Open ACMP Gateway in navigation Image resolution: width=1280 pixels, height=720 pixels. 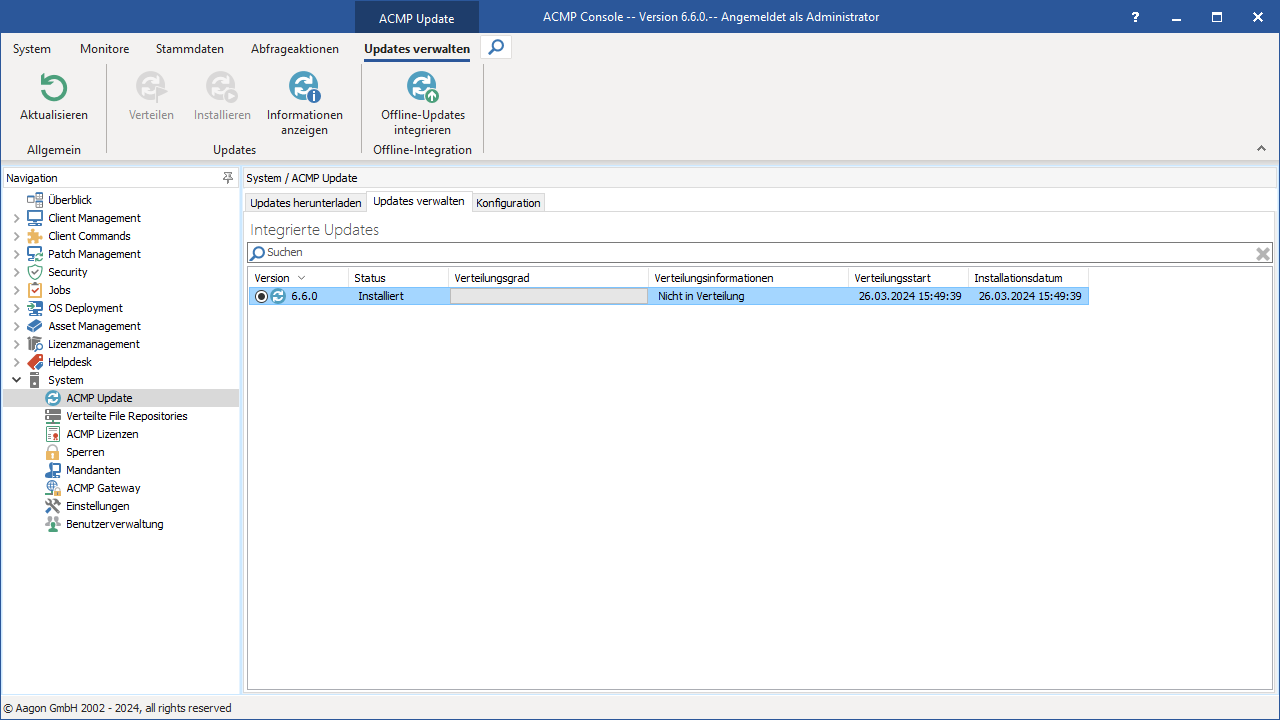pos(103,488)
